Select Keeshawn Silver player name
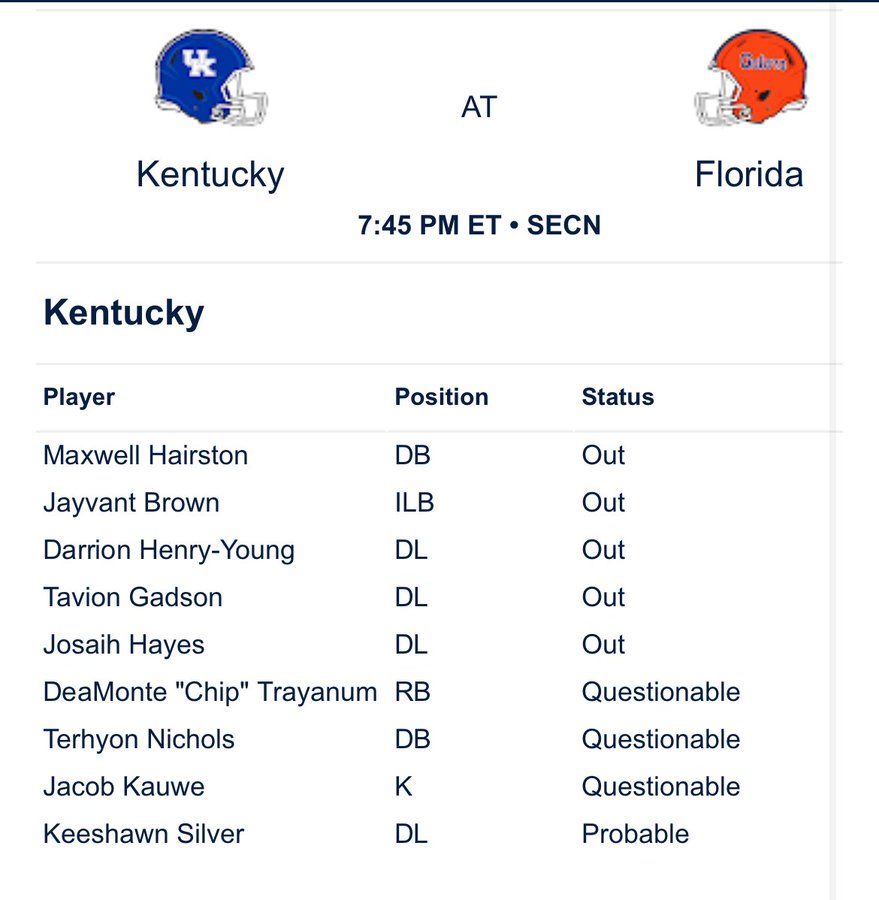This screenshot has height=900, width=879. 144,834
